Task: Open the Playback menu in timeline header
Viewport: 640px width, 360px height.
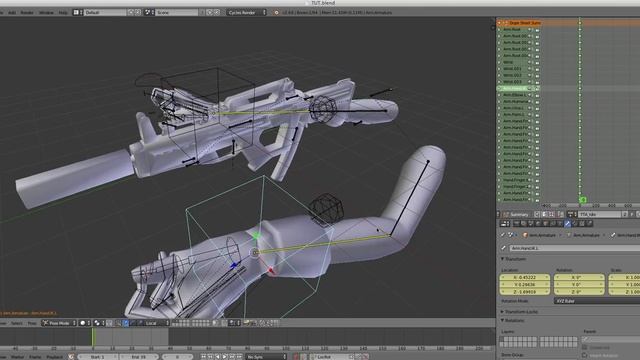Action: [x=54, y=357]
